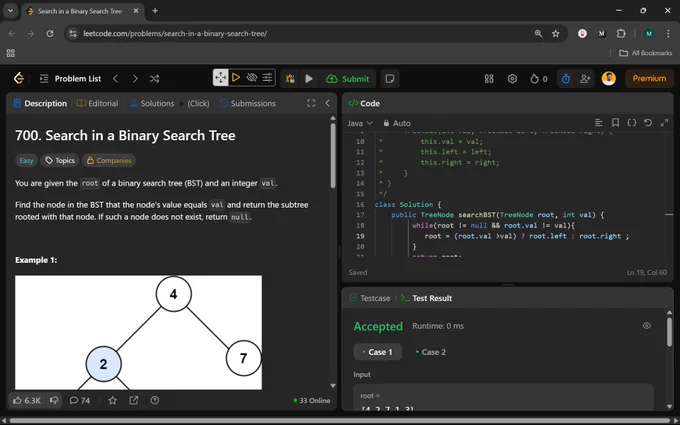Image resolution: width=680 pixels, height=425 pixels.
Task: Open the help question-mark icon
Action: point(154,400)
